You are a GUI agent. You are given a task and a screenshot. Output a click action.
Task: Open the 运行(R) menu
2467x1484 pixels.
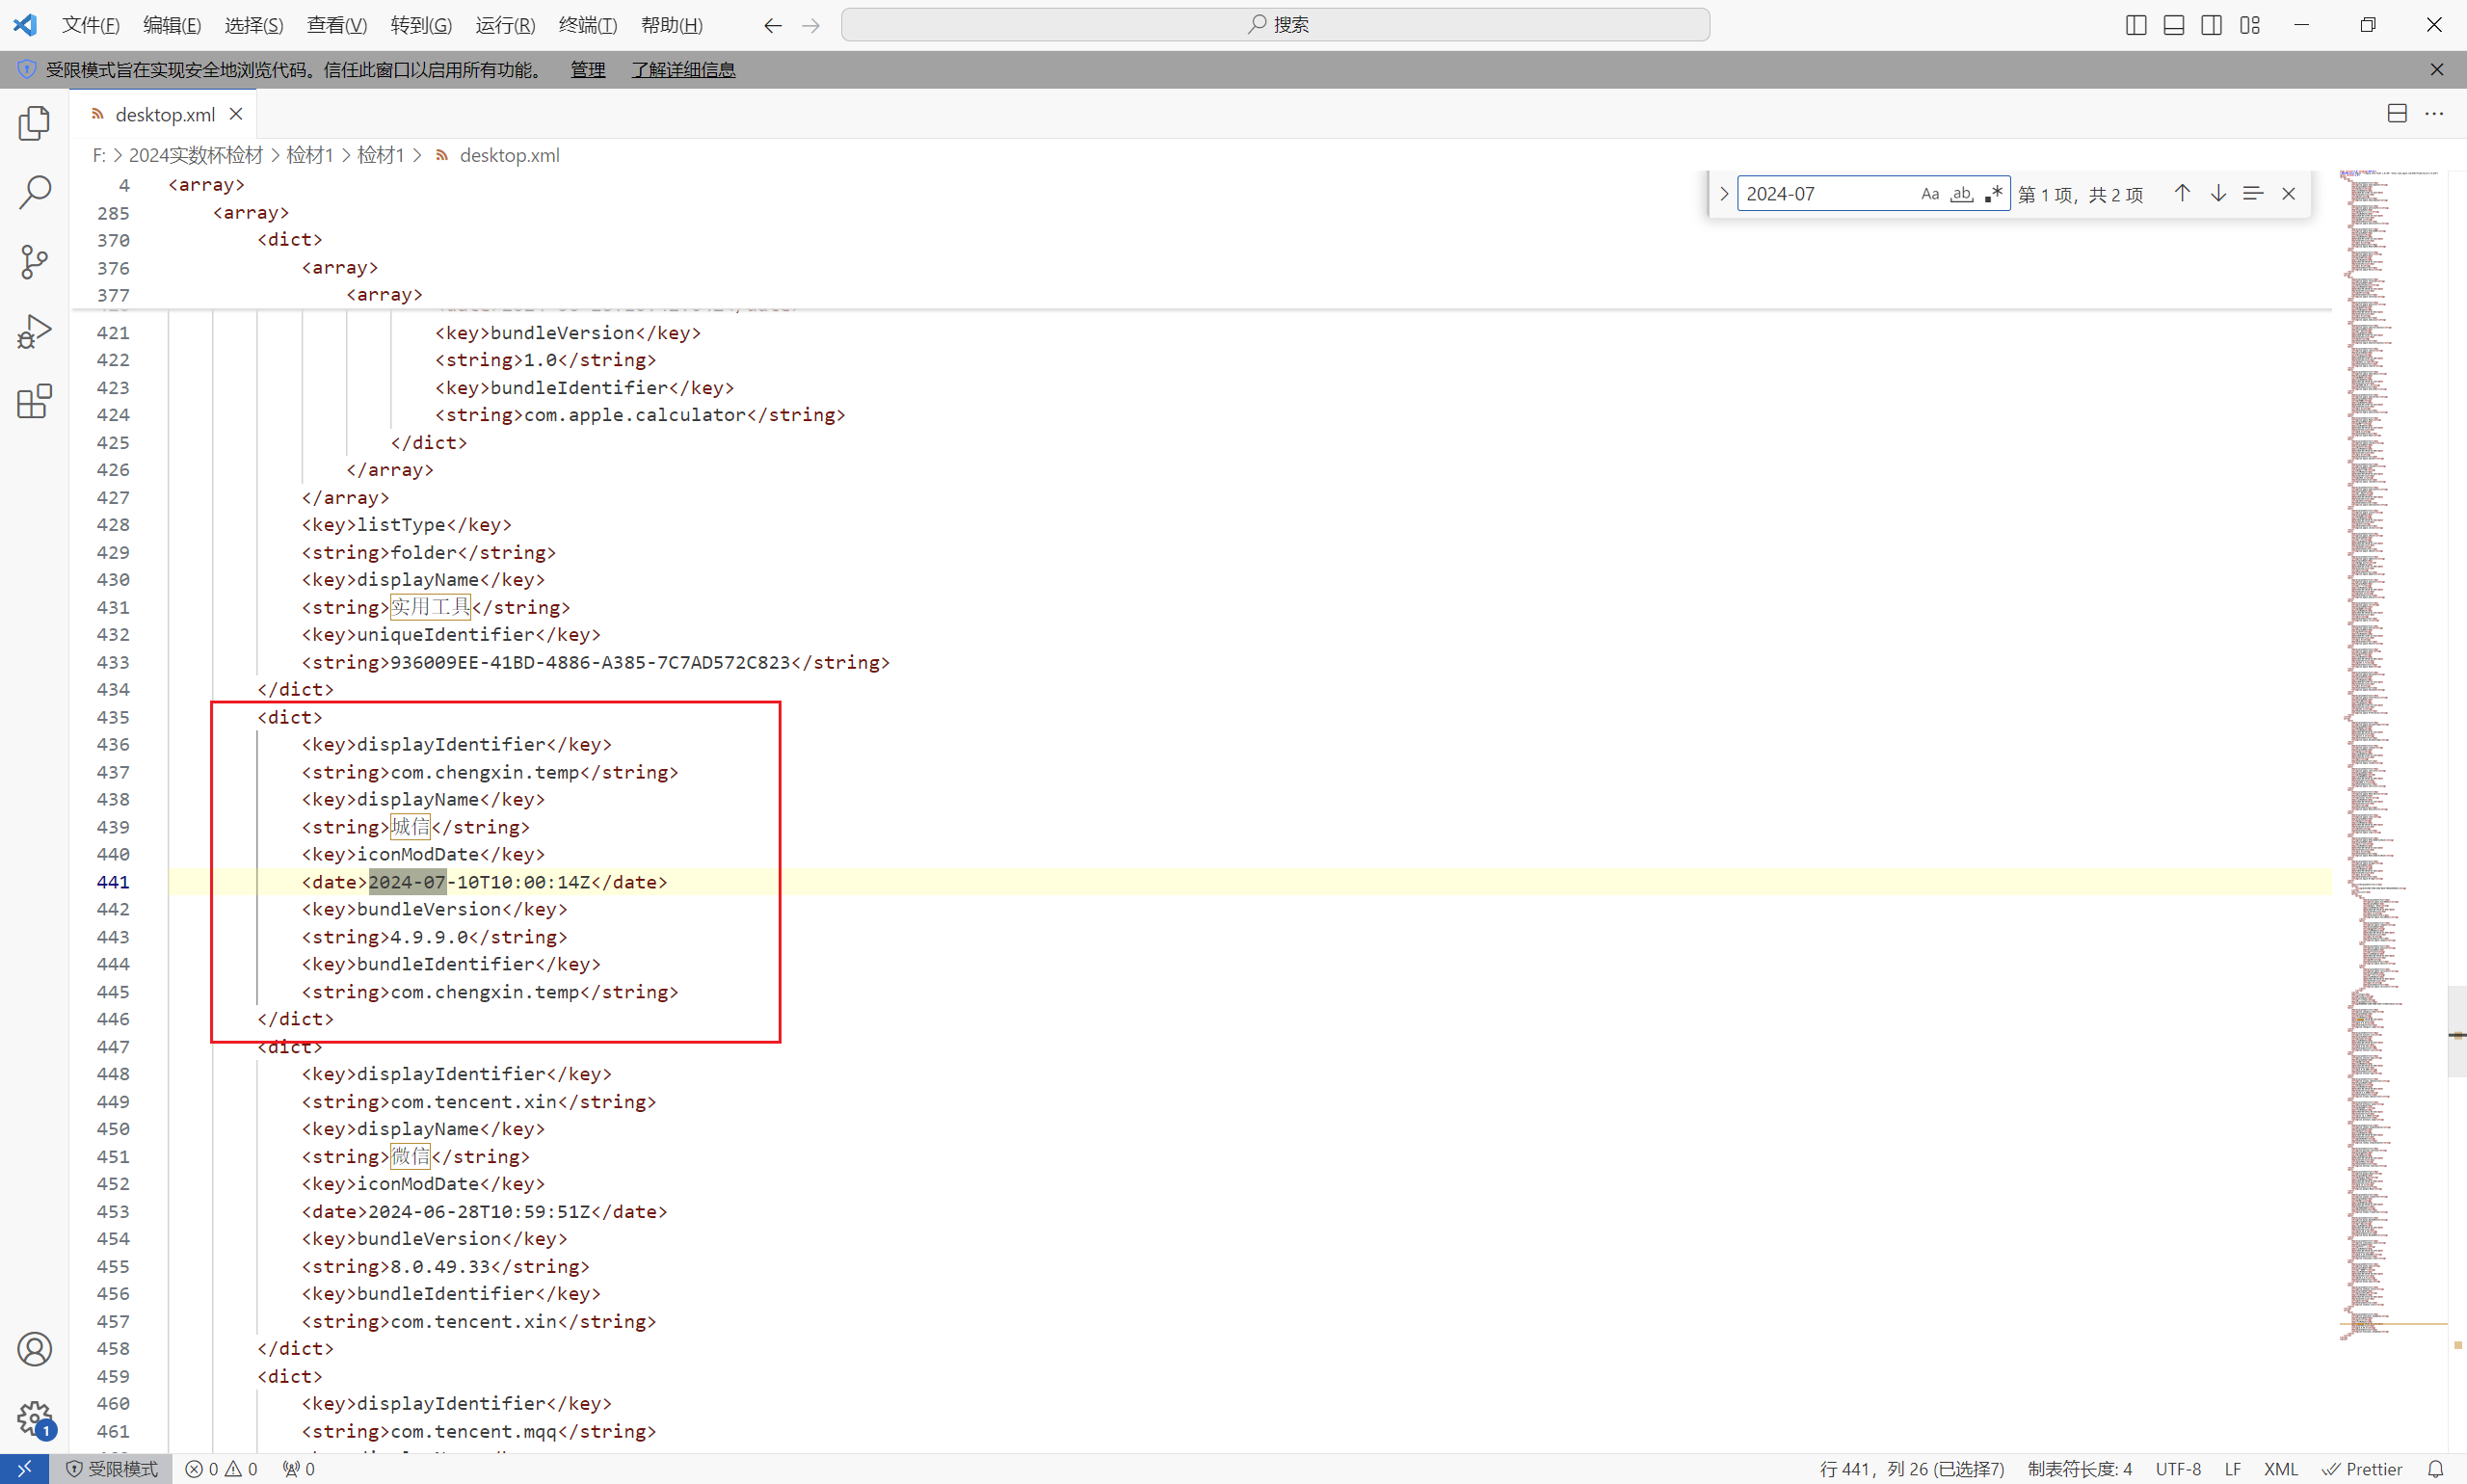[505, 25]
